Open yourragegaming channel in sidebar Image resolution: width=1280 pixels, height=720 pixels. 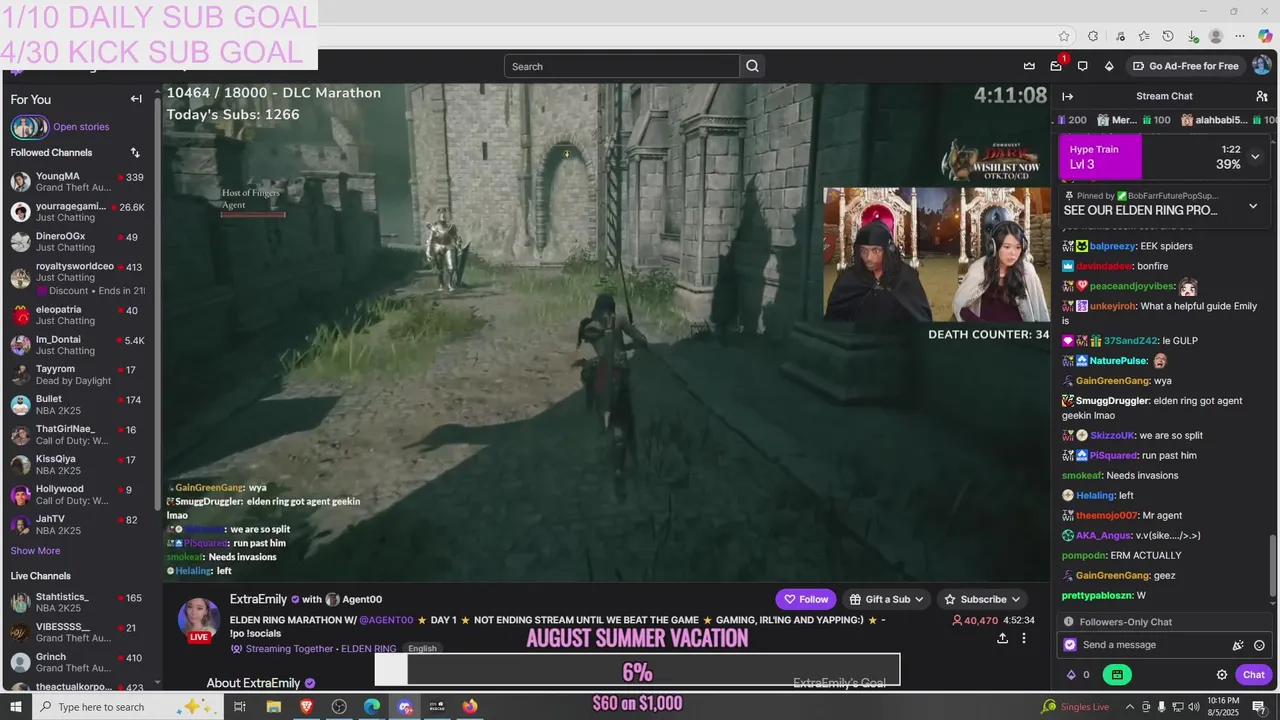click(x=77, y=212)
